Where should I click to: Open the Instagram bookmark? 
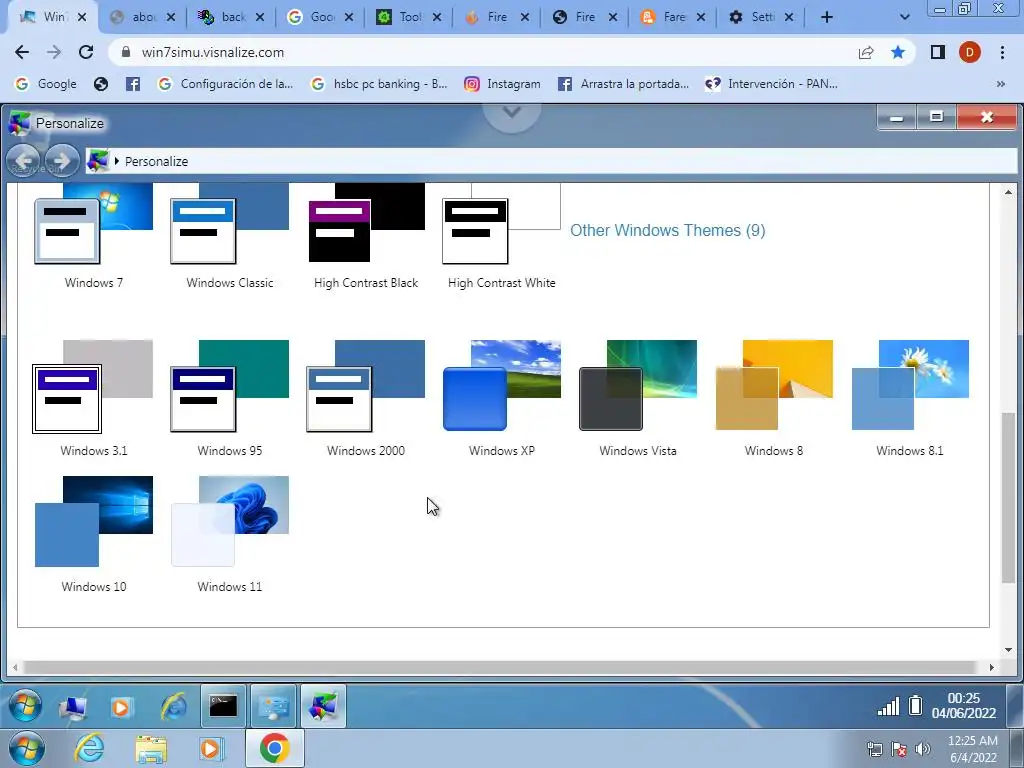(502, 84)
